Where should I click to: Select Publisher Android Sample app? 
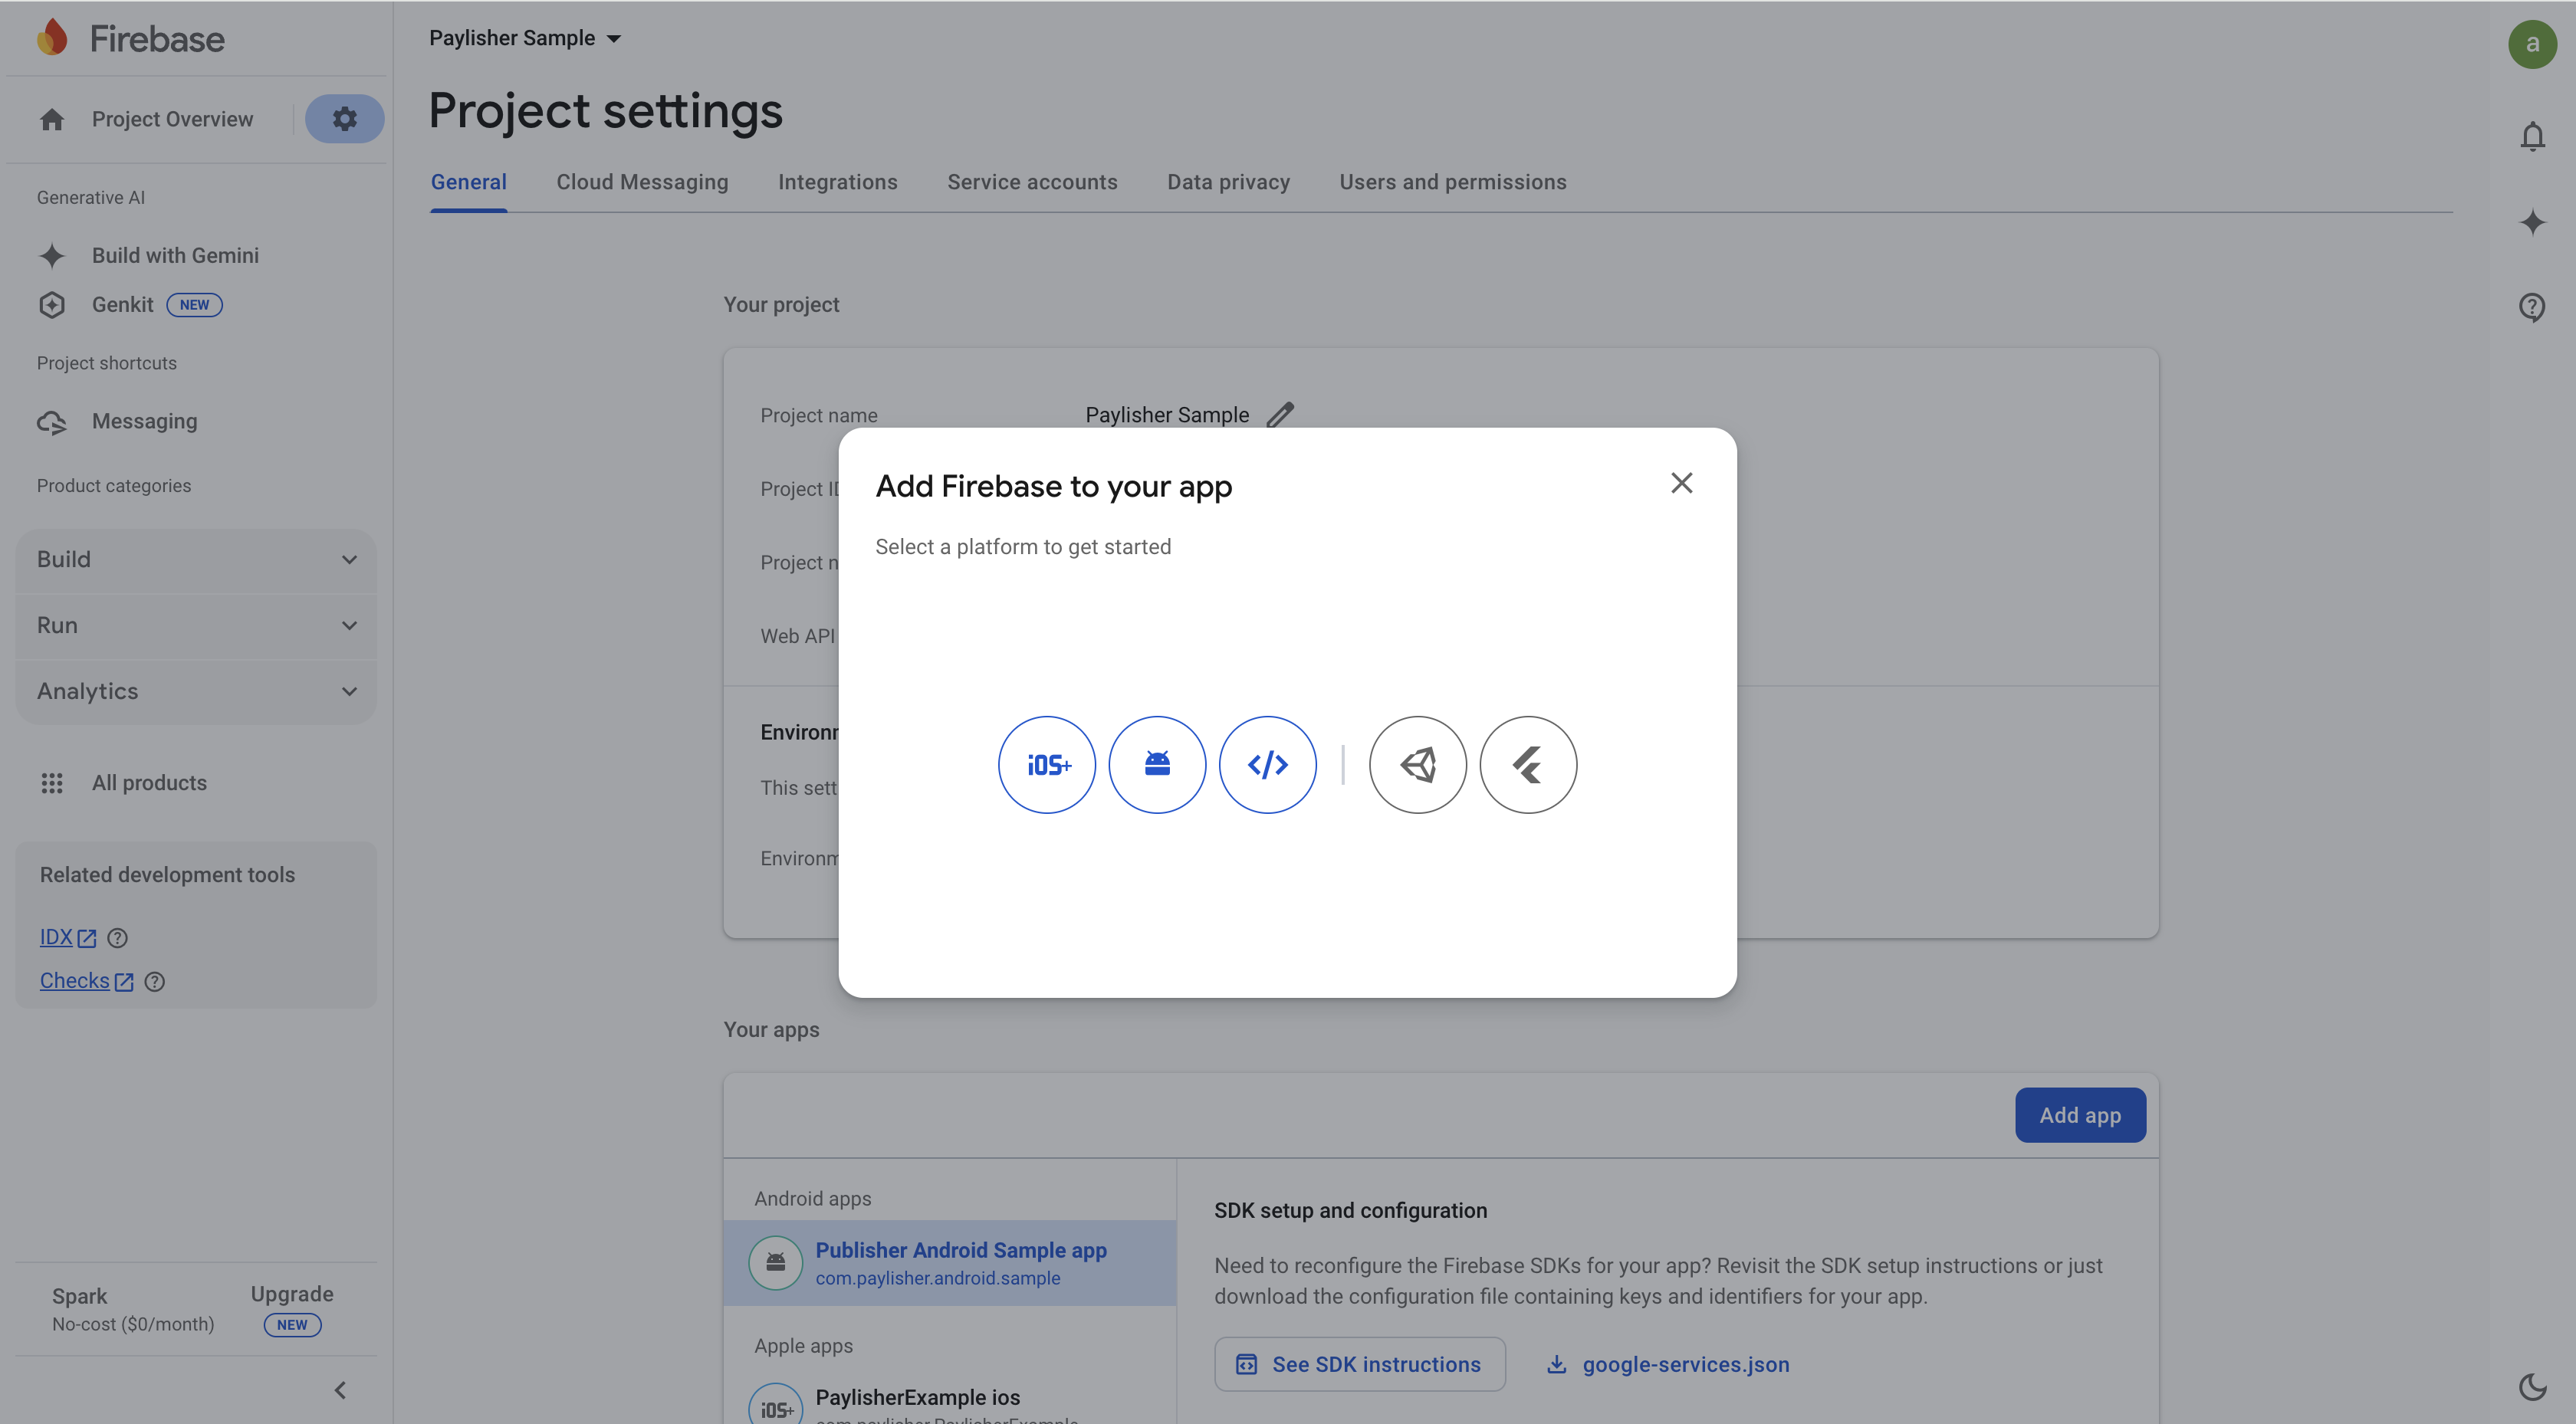click(949, 1262)
